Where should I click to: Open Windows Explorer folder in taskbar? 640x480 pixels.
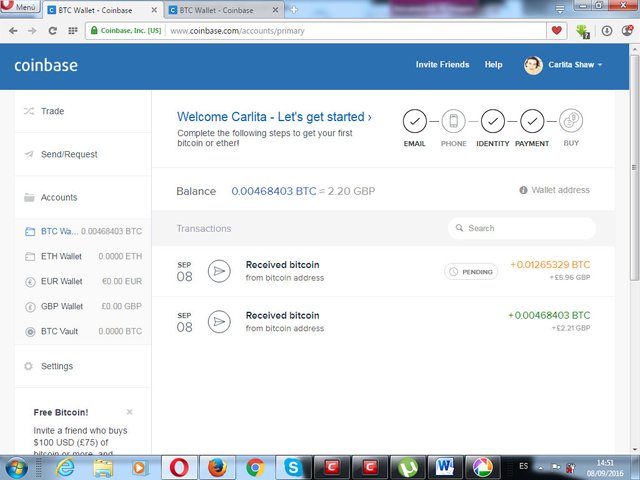pos(103,468)
